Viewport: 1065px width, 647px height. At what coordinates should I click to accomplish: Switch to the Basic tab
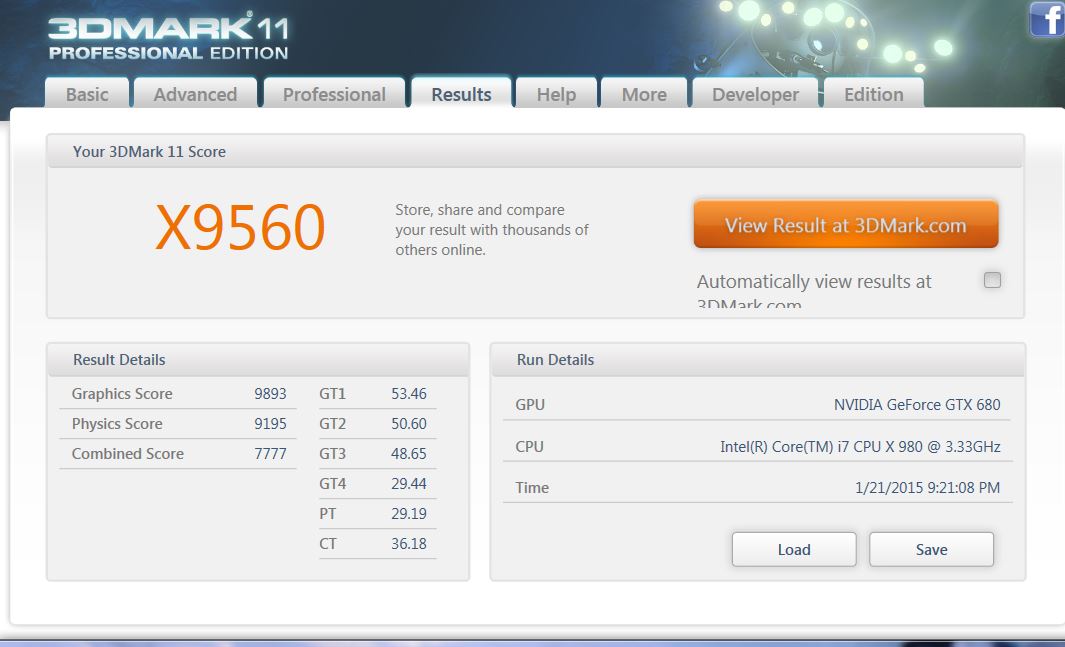coord(87,94)
